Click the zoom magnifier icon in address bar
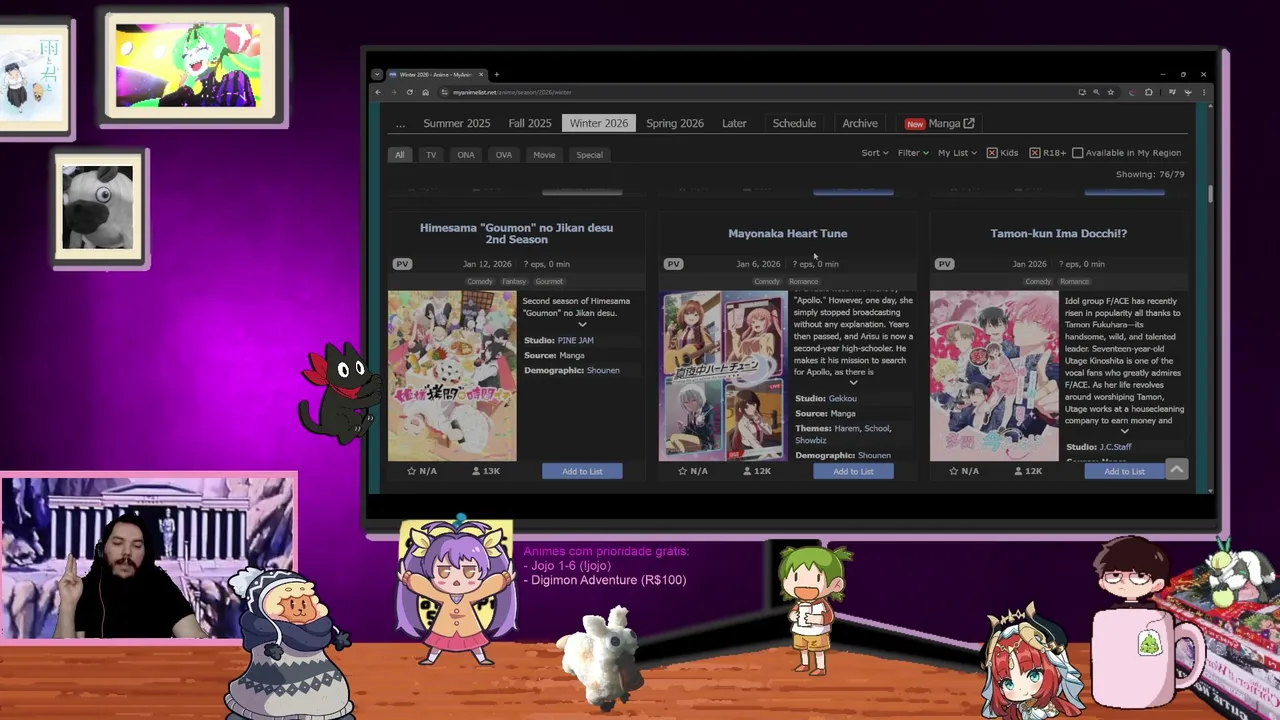The width and height of the screenshot is (1280, 720). tap(1096, 92)
